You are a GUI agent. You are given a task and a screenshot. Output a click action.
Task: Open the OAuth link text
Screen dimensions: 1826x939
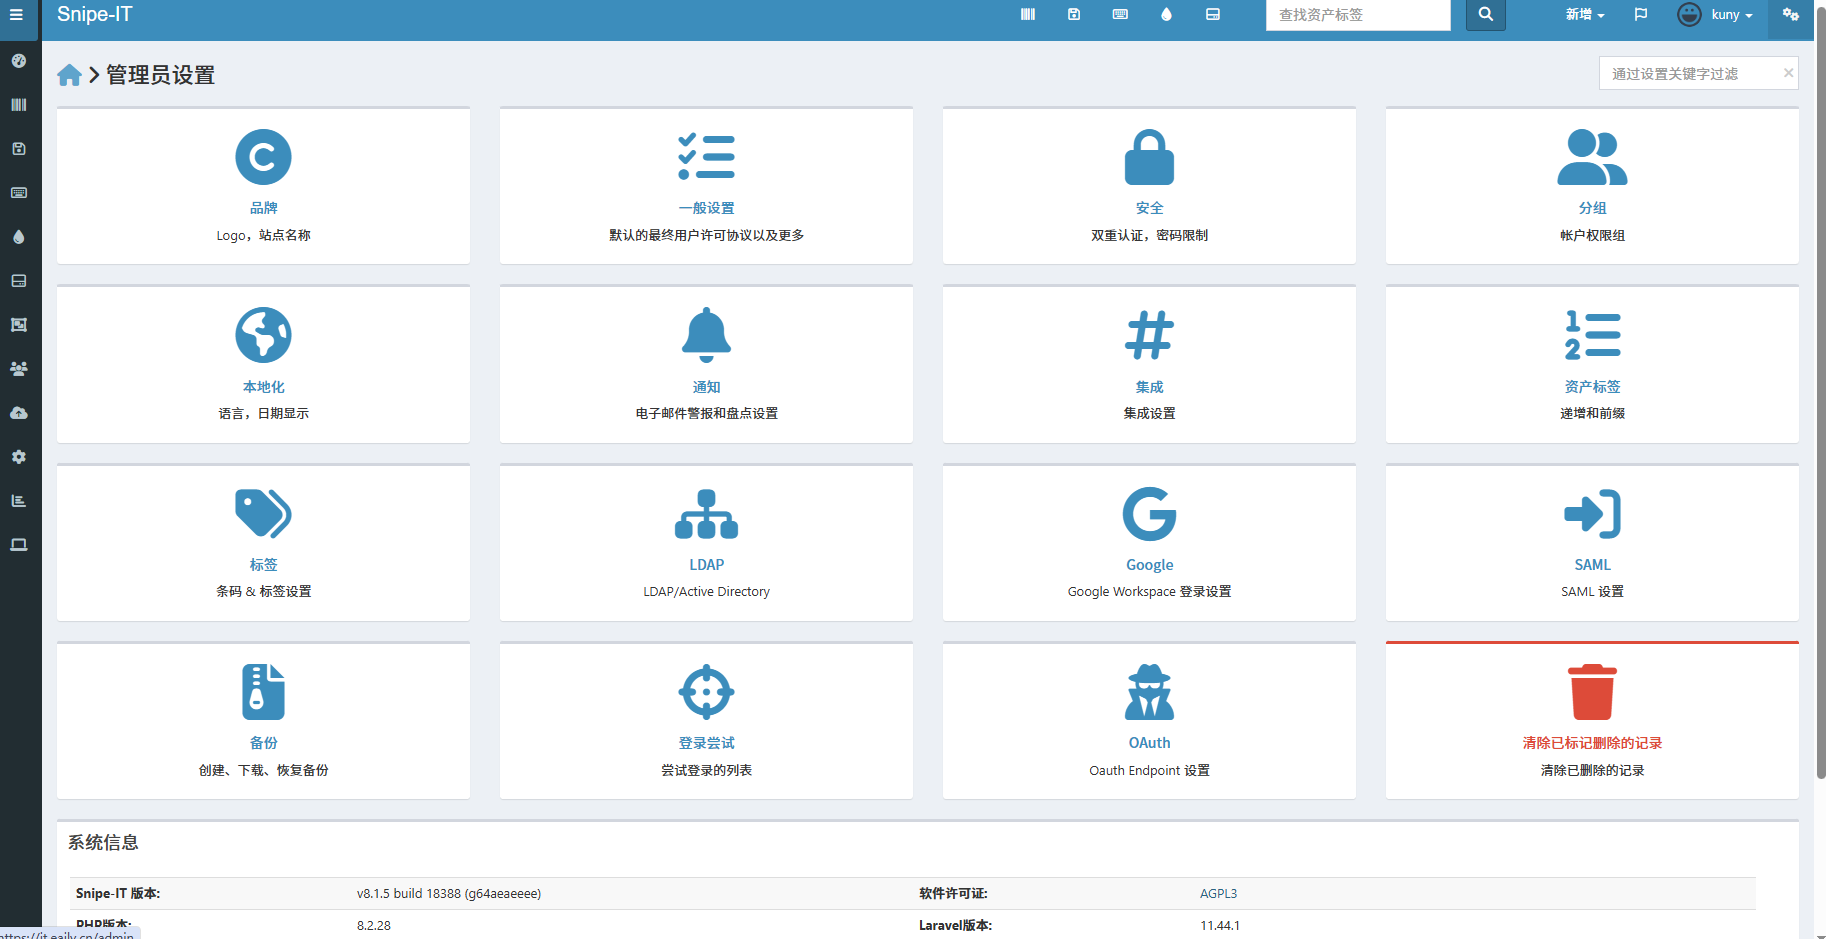tap(1149, 743)
